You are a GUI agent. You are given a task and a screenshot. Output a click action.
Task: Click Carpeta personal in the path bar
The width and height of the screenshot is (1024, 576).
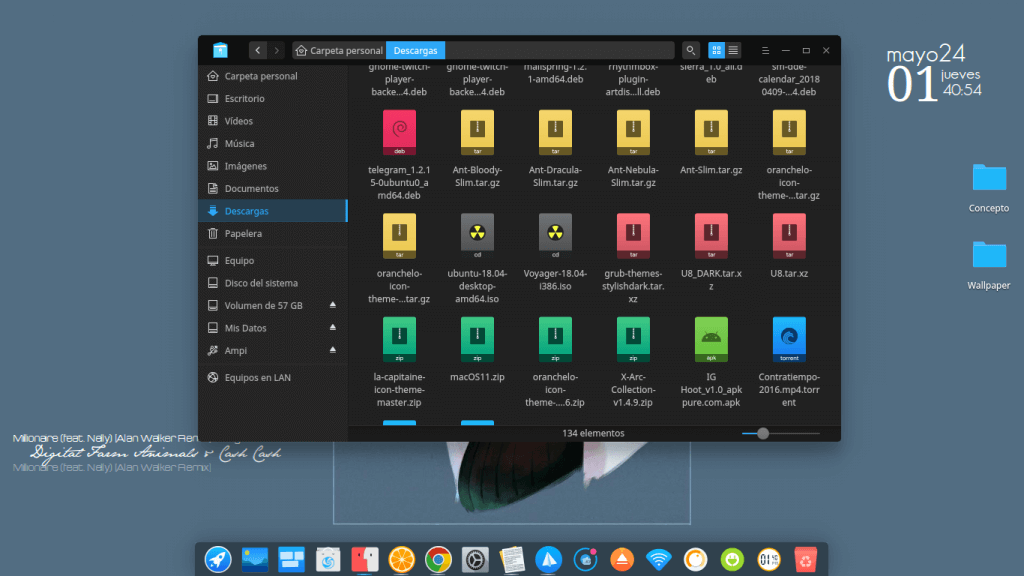tap(339, 50)
